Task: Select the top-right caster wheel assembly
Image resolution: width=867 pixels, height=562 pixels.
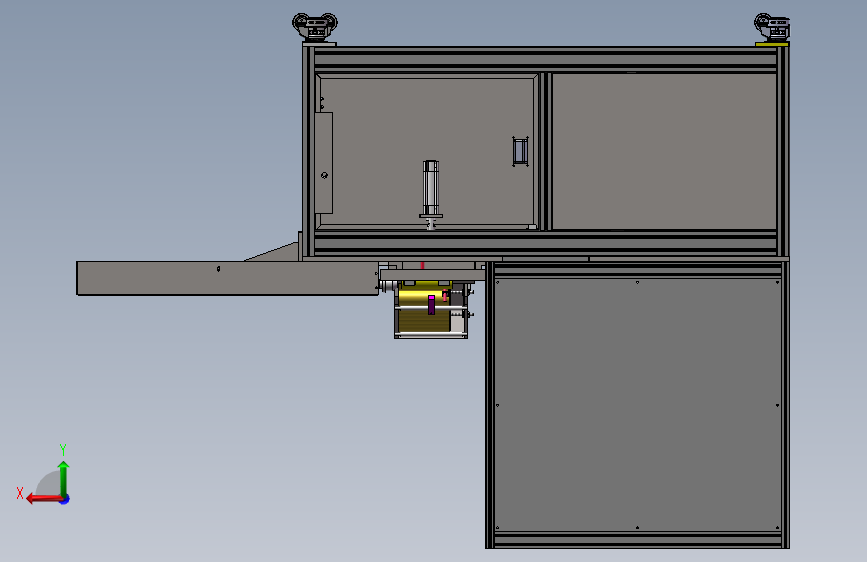Action: click(x=772, y=29)
